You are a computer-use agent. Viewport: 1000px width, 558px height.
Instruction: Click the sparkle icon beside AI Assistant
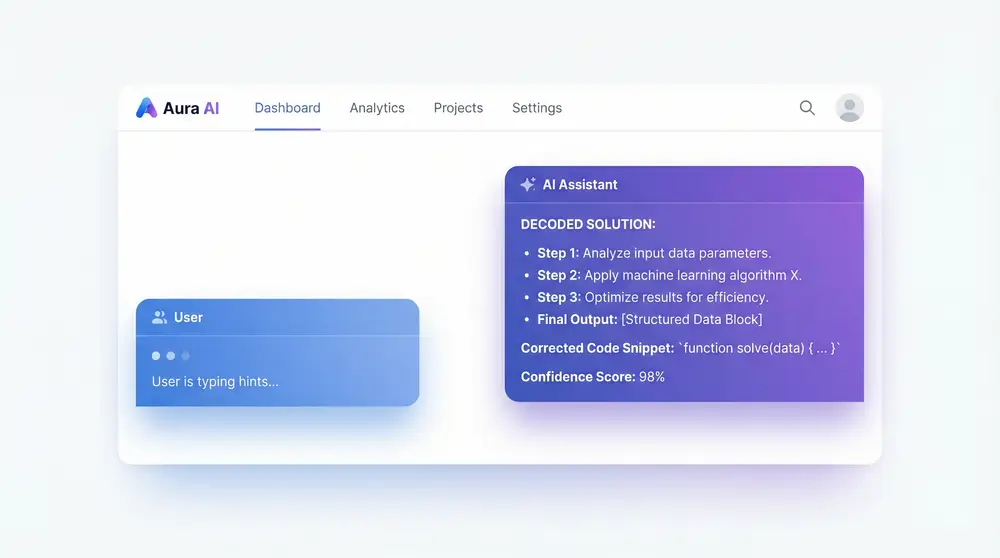(527, 184)
